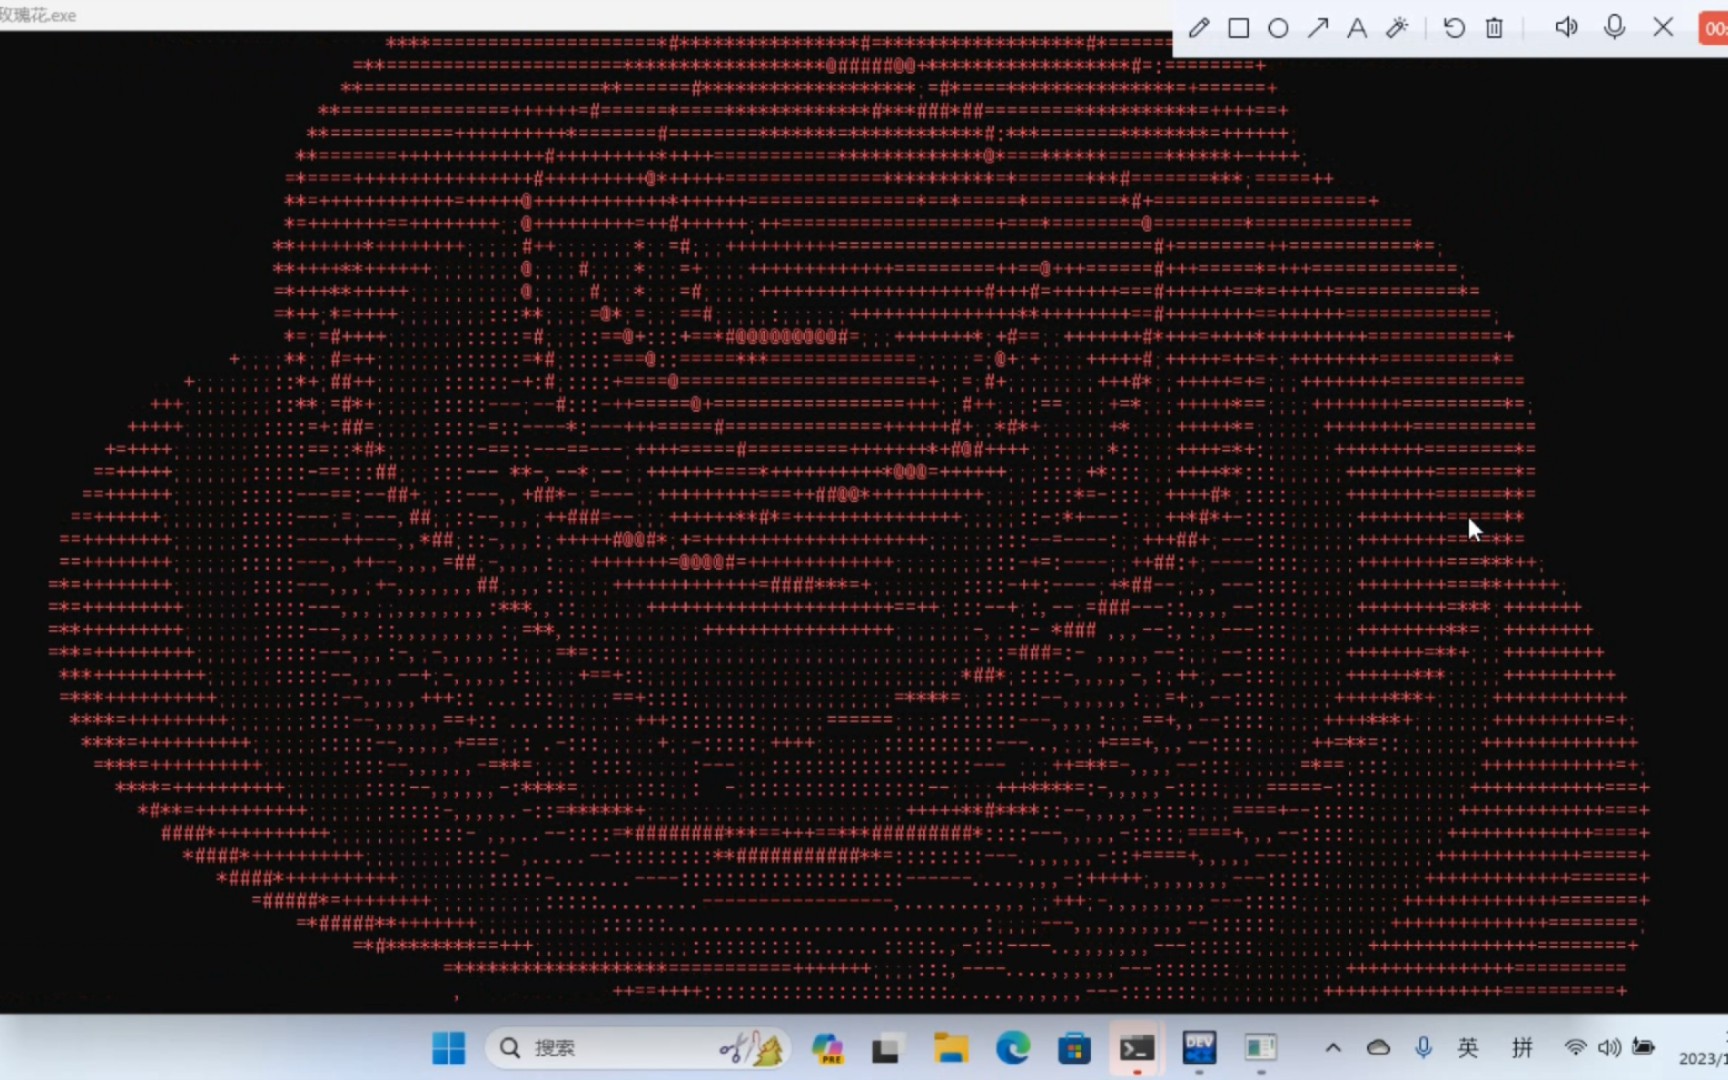Switch the 英 input method indicator

coord(1467,1047)
